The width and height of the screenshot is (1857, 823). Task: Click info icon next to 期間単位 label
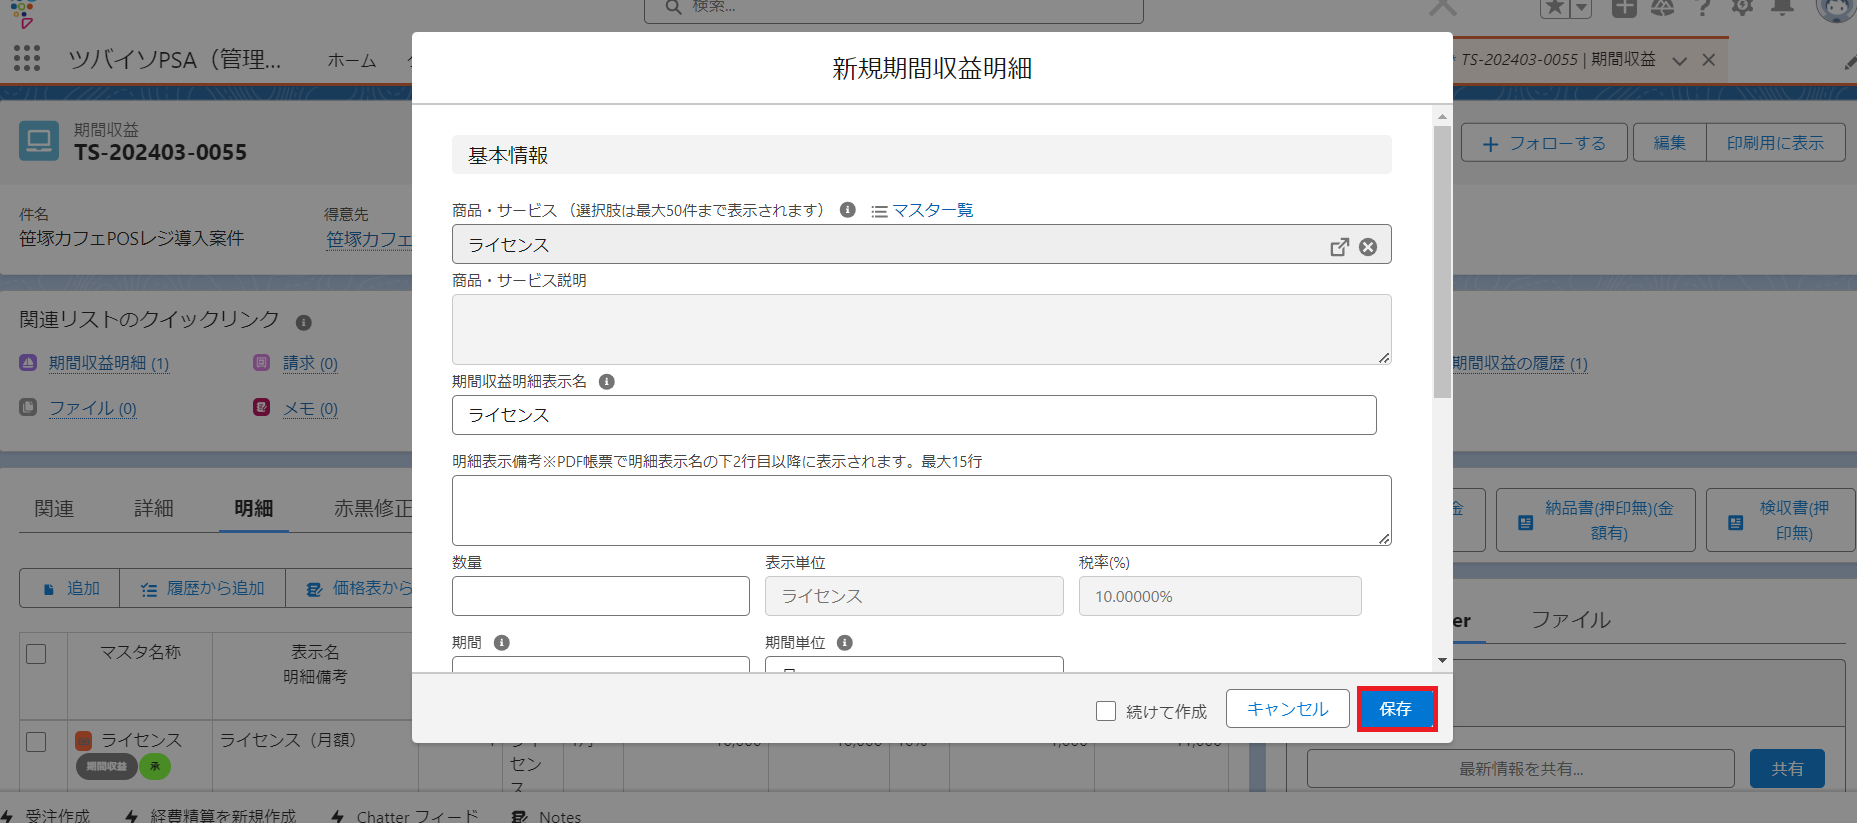pyautogui.click(x=844, y=643)
